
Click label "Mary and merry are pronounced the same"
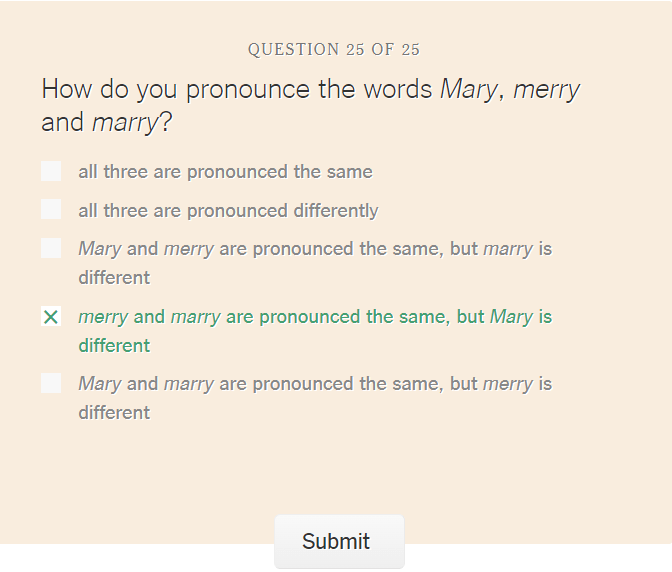click(261, 249)
